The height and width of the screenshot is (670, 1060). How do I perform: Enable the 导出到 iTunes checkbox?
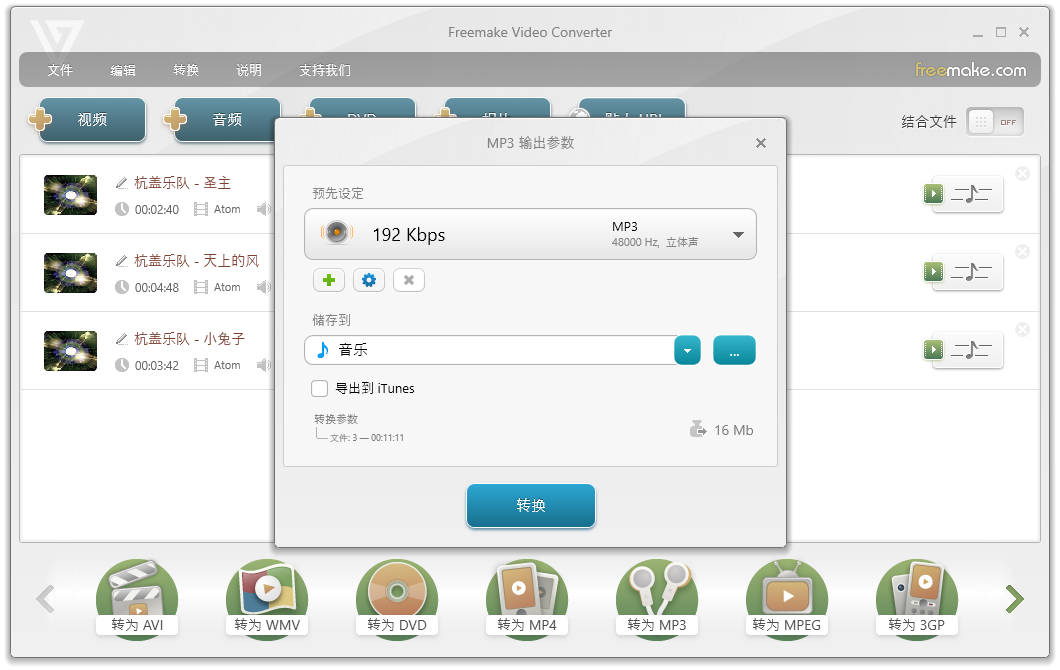tap(319, 388)
